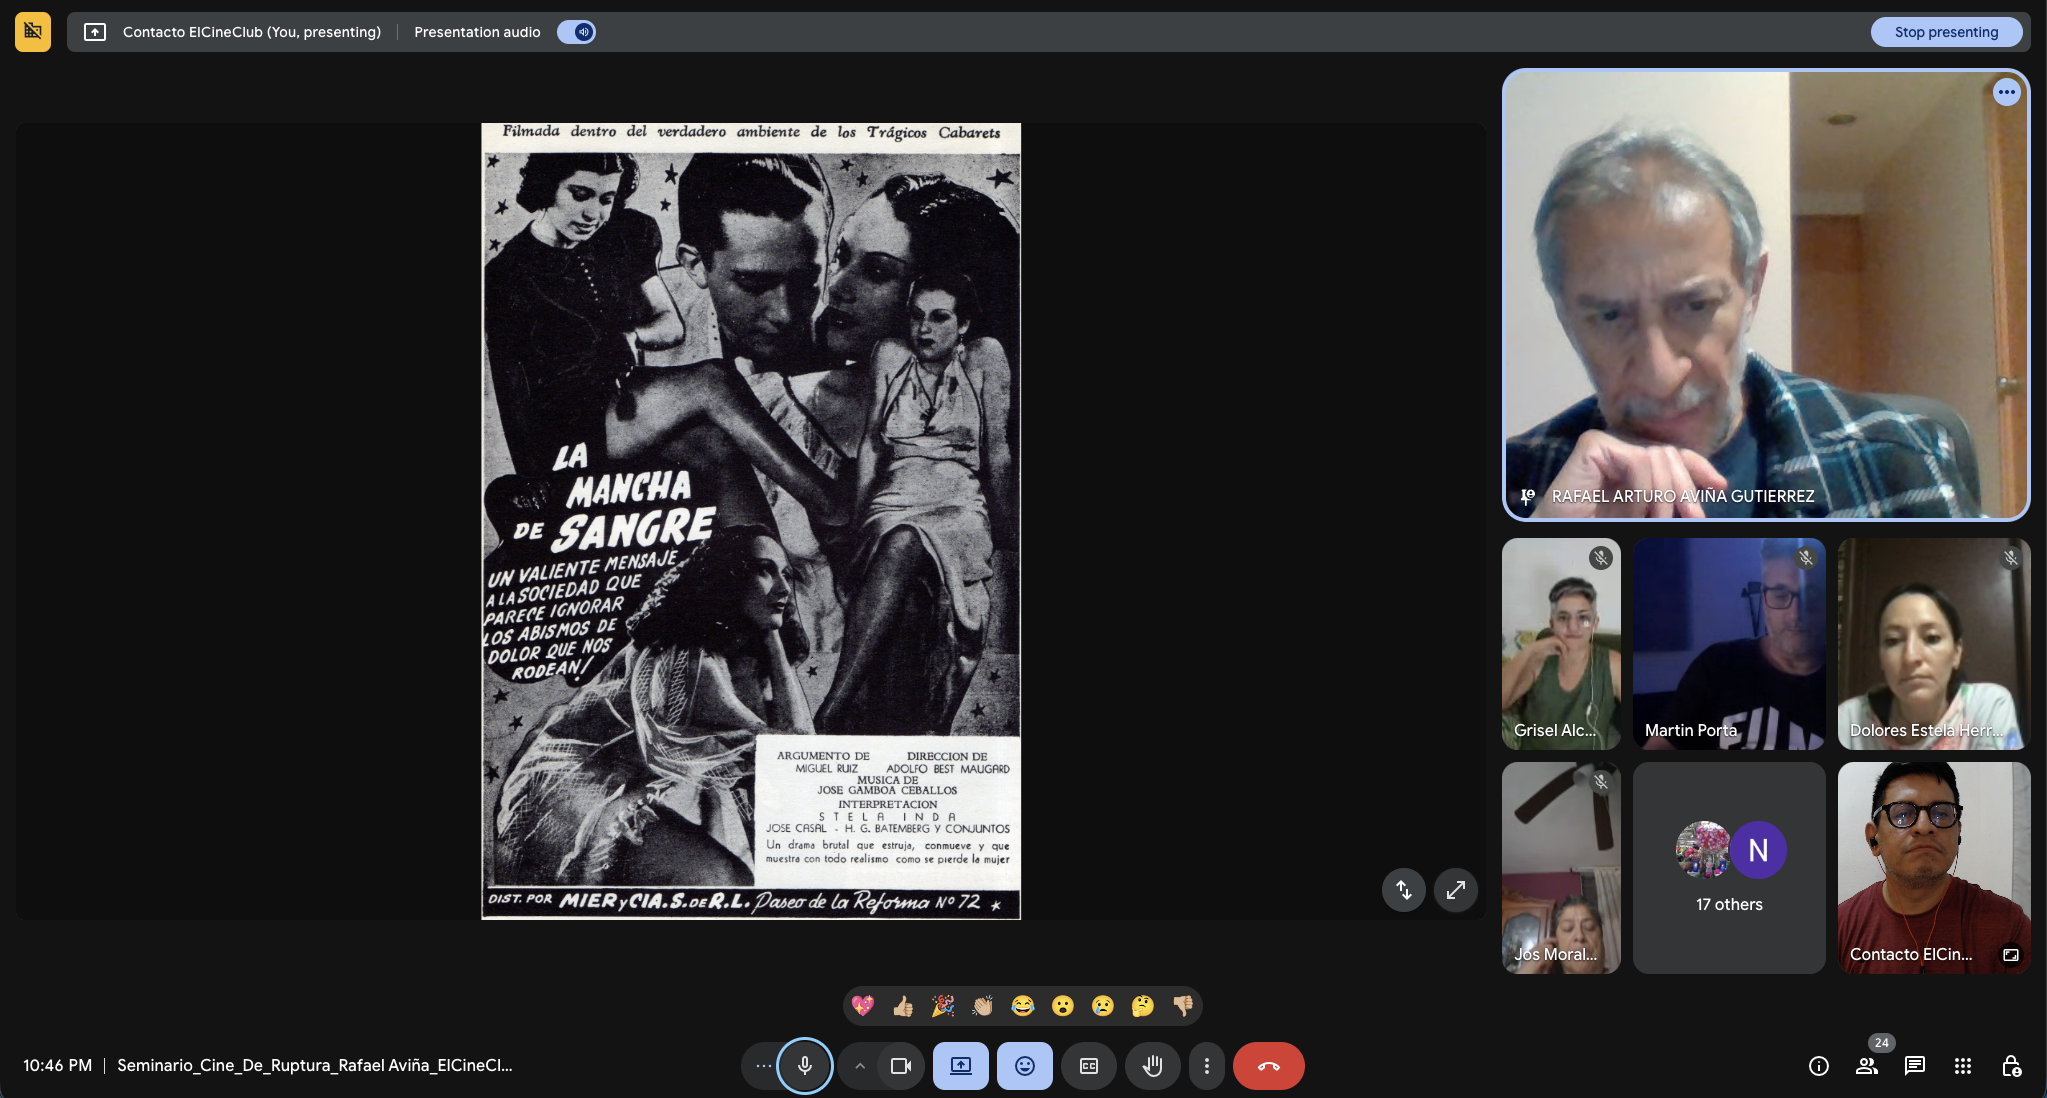2047x1098 pixels.
Task: Open host controls via the lock icon
Action: point(2015,1065)
